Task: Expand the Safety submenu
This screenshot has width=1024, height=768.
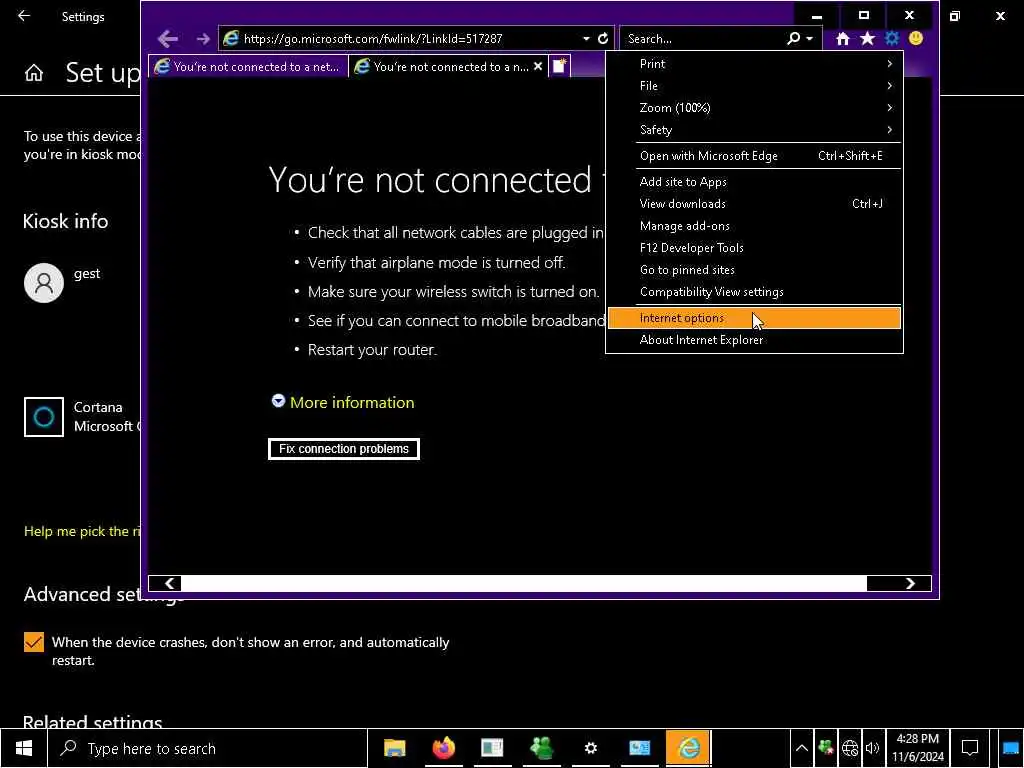Action: 754,130
